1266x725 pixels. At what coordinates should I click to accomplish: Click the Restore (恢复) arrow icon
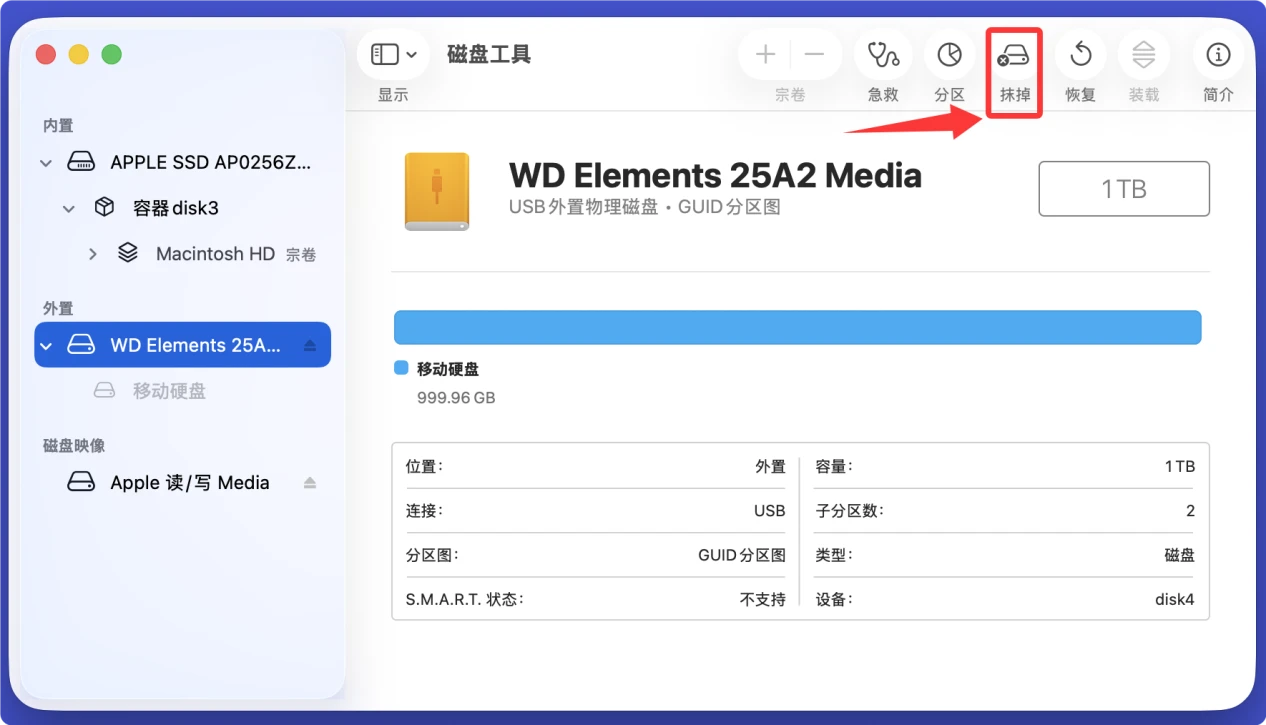tap(1081, 54)
